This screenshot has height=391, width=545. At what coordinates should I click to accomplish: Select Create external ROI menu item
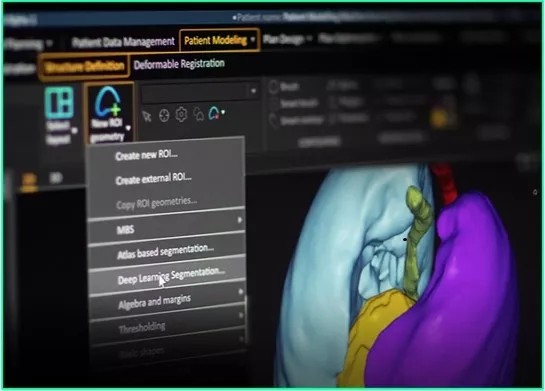(x=153, y=179)
